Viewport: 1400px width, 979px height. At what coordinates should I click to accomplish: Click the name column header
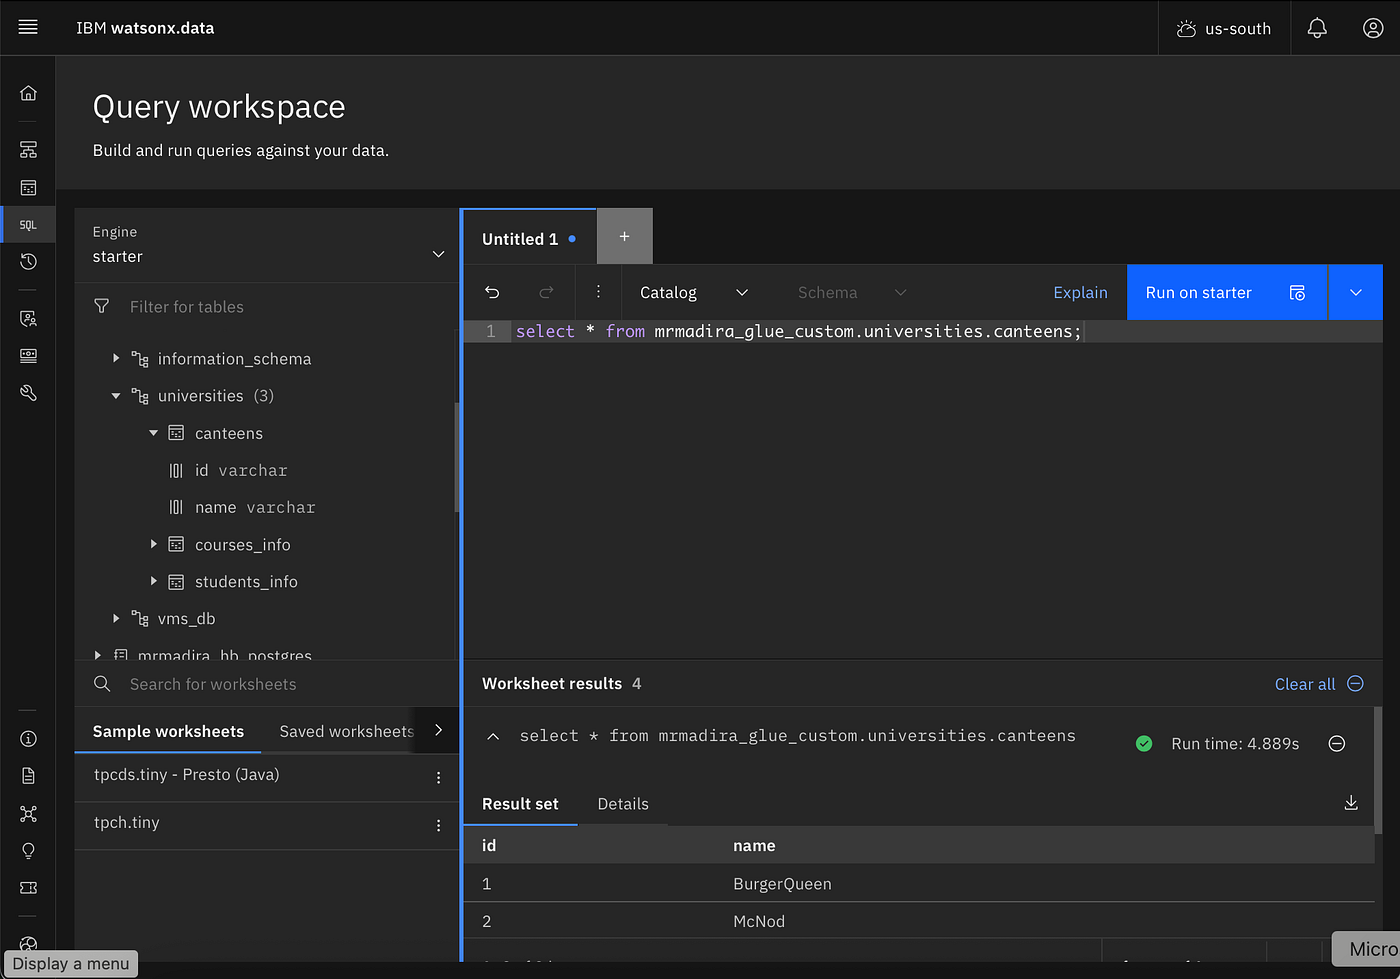[754, 845]
